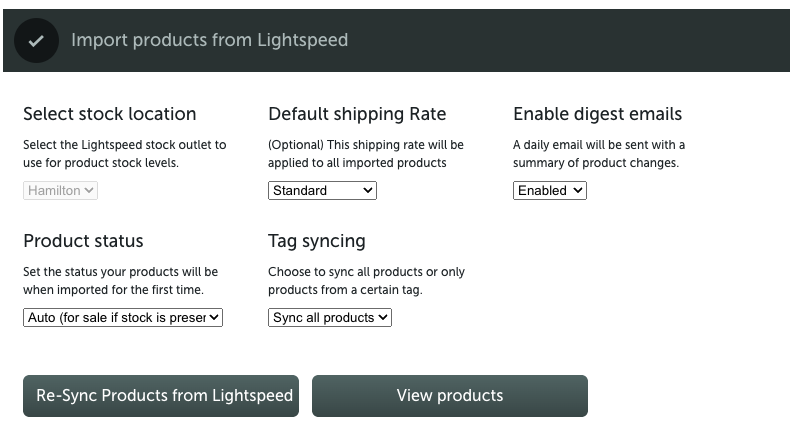Click the chevron arrow on Auto status dropdown
Viewport: 799px width, 431px height.
[x=214, y=317]
